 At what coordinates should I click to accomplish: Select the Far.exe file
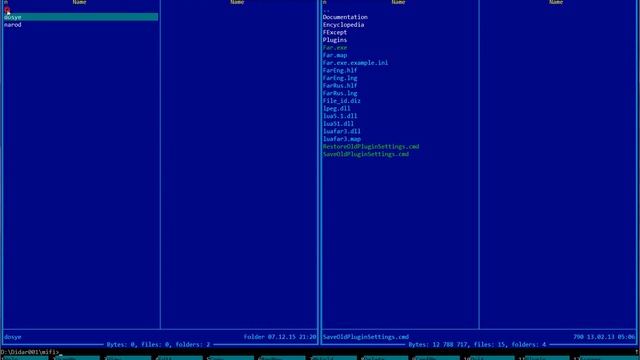(335, 48)
